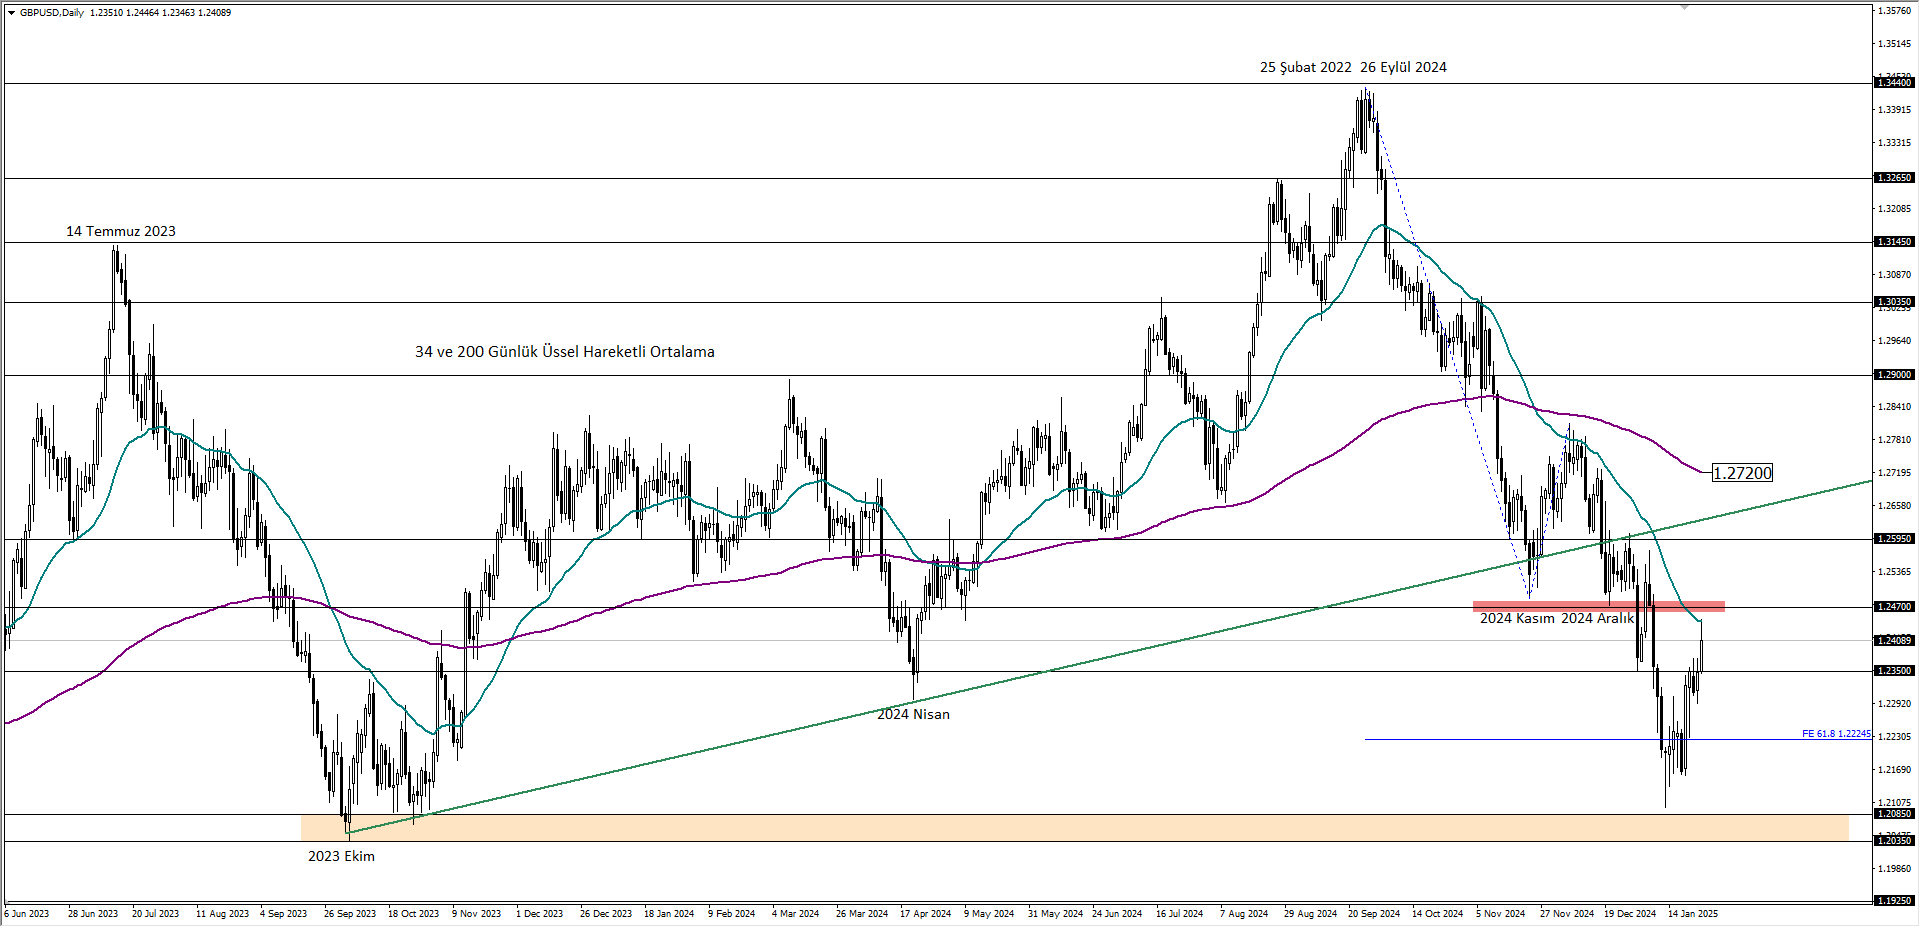Image resolution: width=1920 pixels, height=927 pixels.
Task: Click the 1.26580 price scale value
Action: point(1895,506)
